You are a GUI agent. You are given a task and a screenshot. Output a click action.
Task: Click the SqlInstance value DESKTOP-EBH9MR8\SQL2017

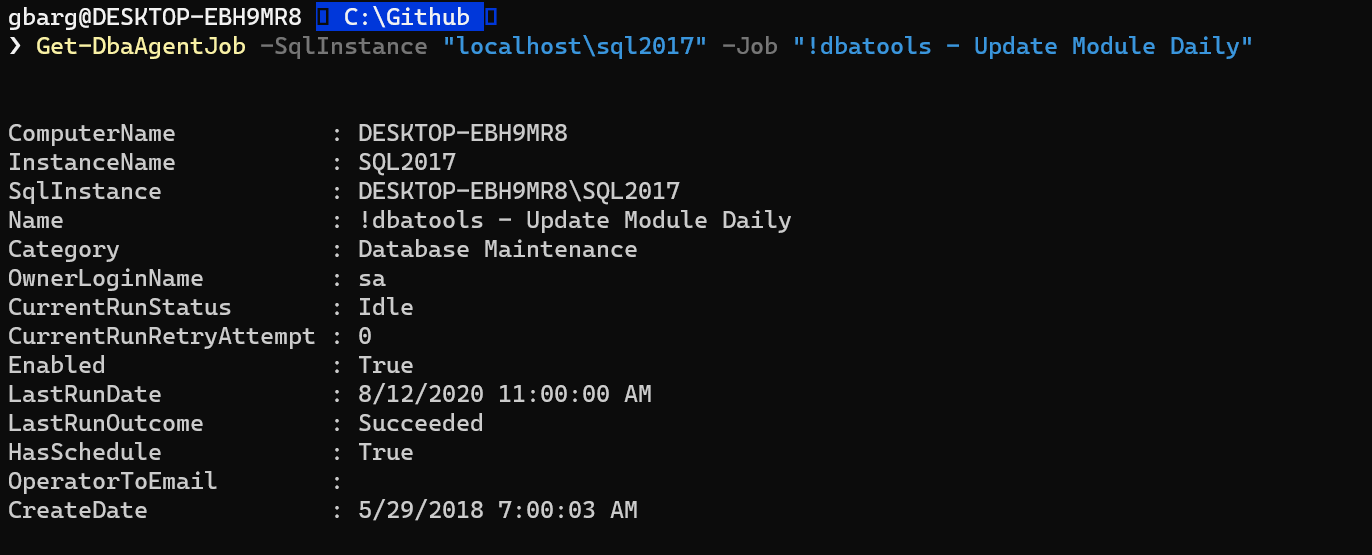tap(519, 191)
